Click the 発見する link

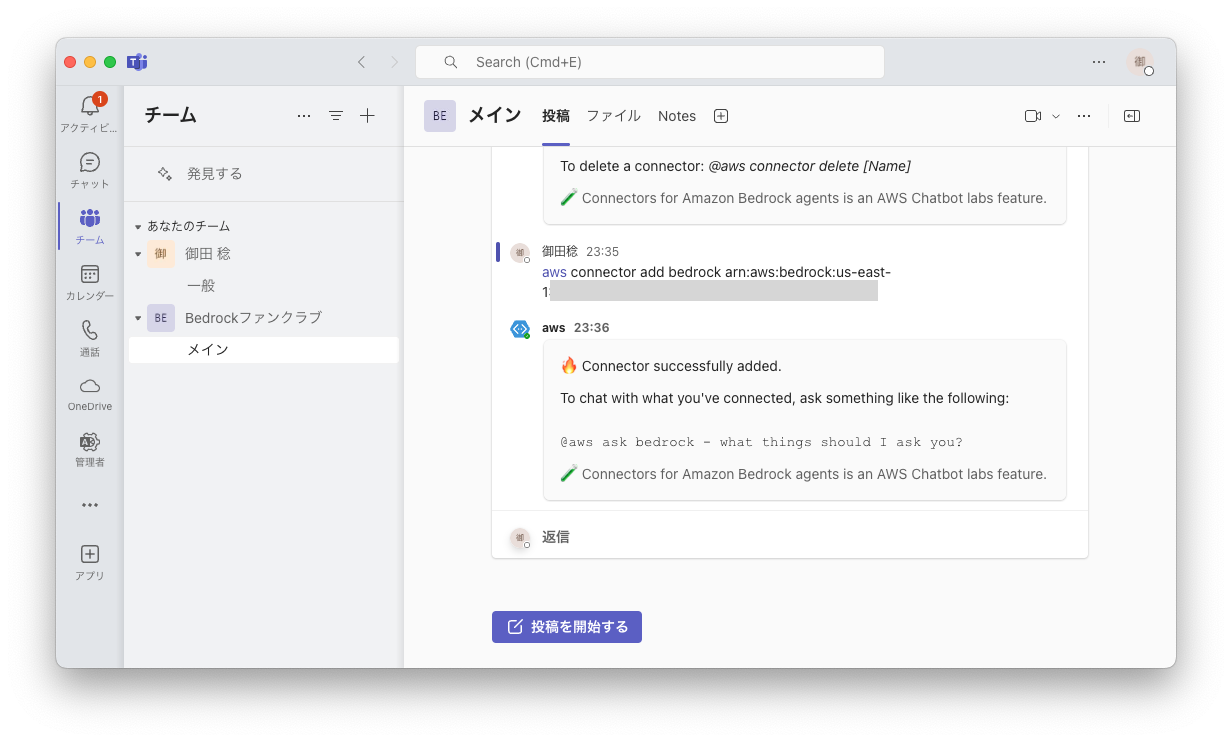(215, 173)
